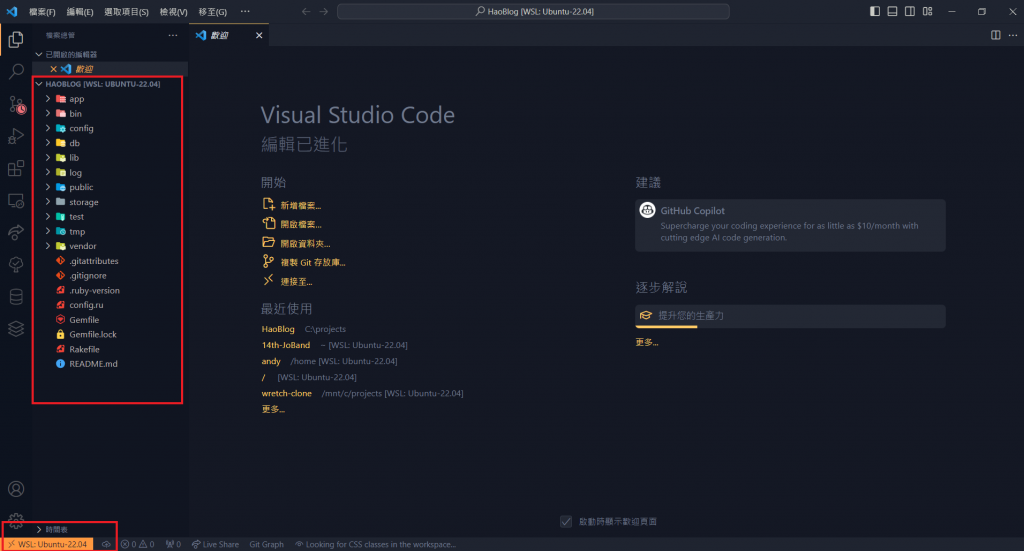The height and width of the screenshot is (551, 1024).
Task: Click Git Graph in status bar
Action: pos(266,544)
